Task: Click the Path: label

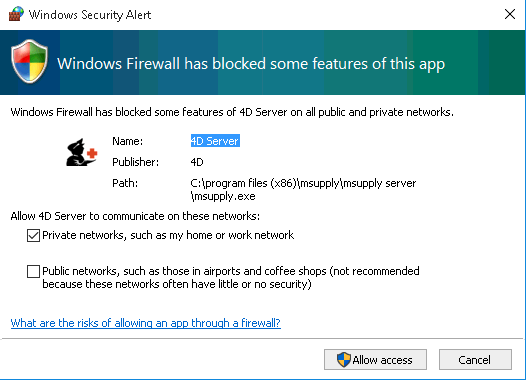Action: (125, 183)
